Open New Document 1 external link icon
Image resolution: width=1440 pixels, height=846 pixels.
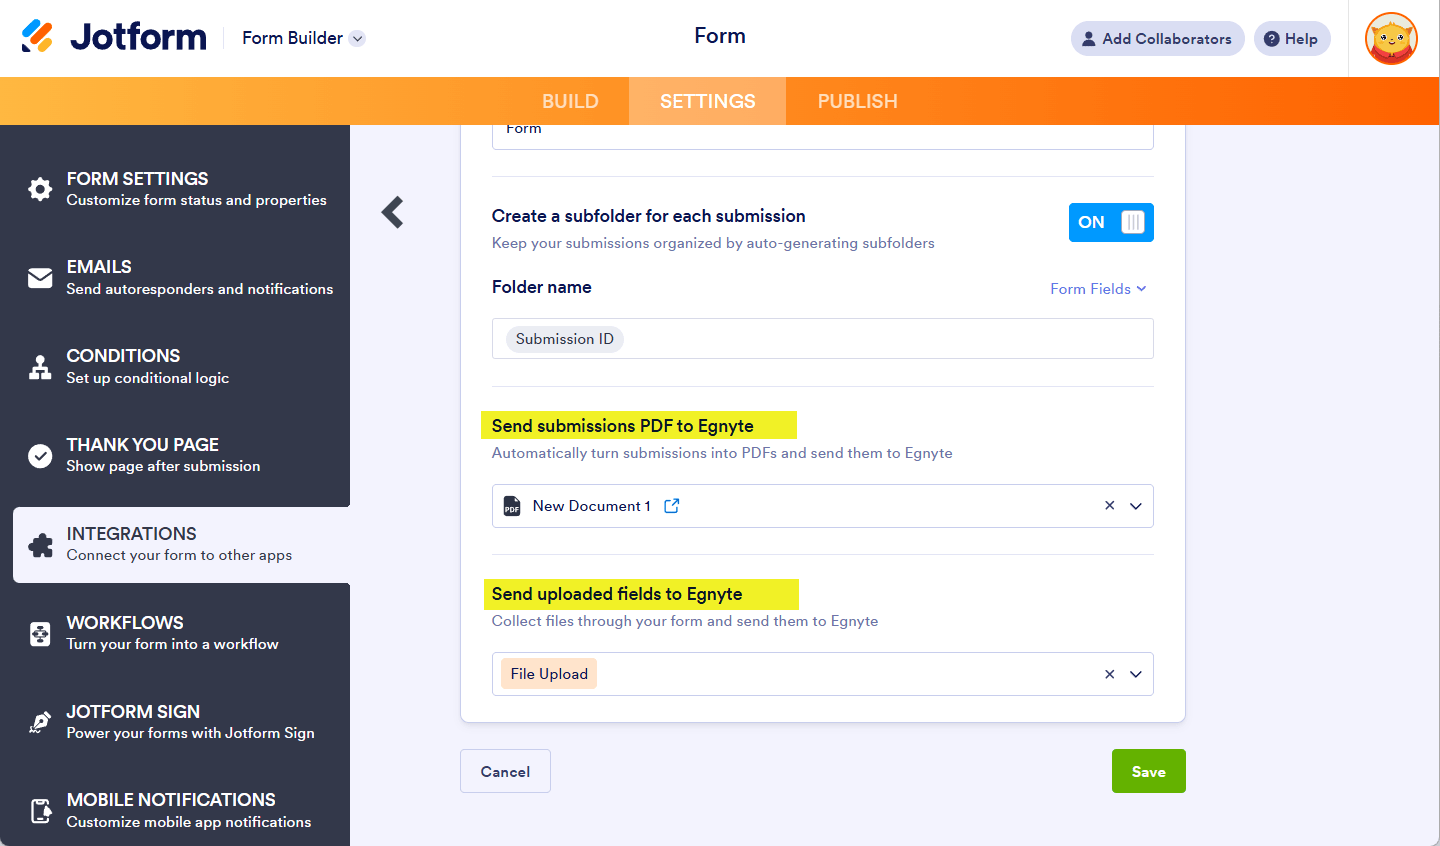672,506
